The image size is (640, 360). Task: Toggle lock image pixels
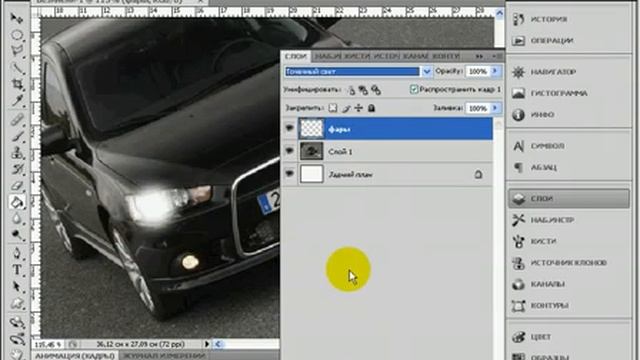click(x=346, y=108)
